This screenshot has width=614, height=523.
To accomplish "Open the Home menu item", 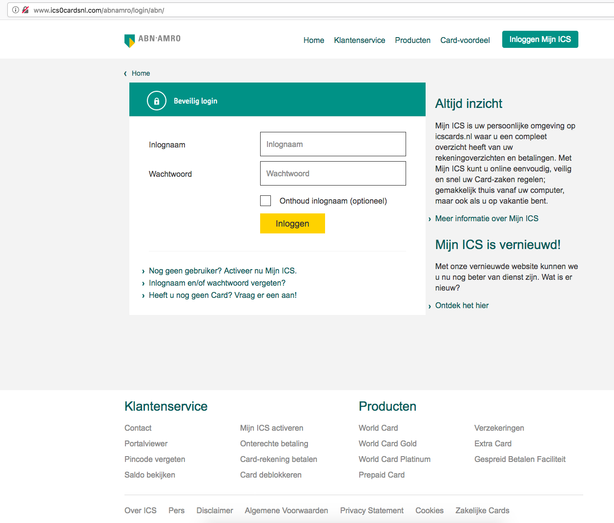I will [314, 40].
